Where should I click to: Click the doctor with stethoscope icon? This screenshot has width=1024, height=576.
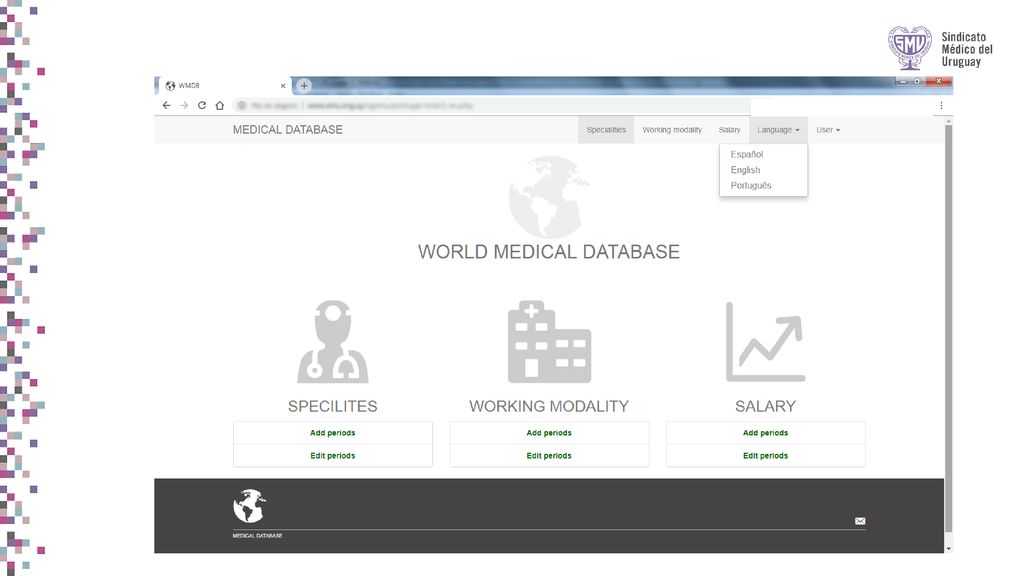pyautogui.click(x=332, y=342)
